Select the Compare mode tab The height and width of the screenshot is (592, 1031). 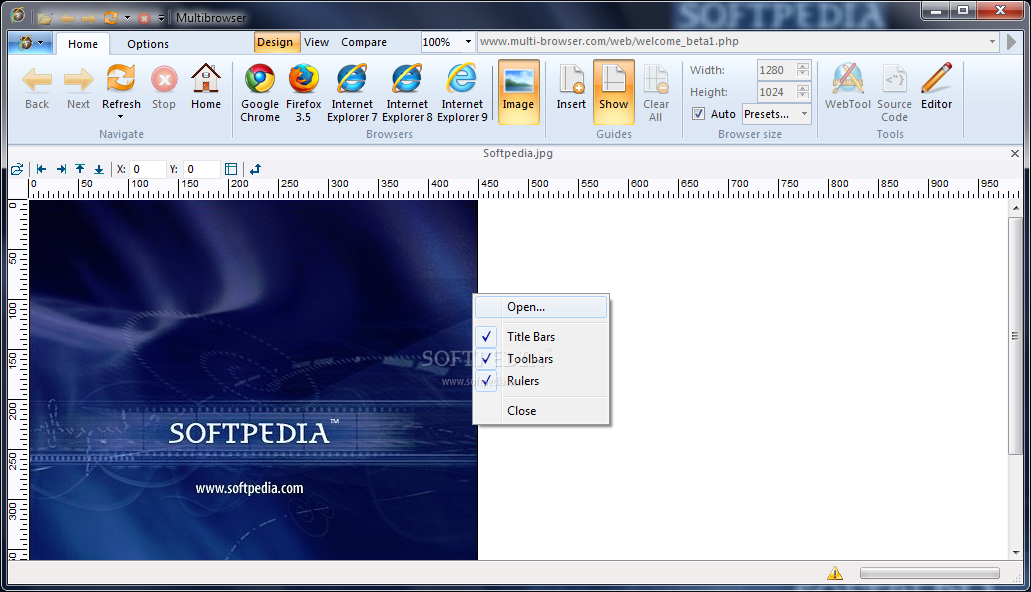(364, 42)
